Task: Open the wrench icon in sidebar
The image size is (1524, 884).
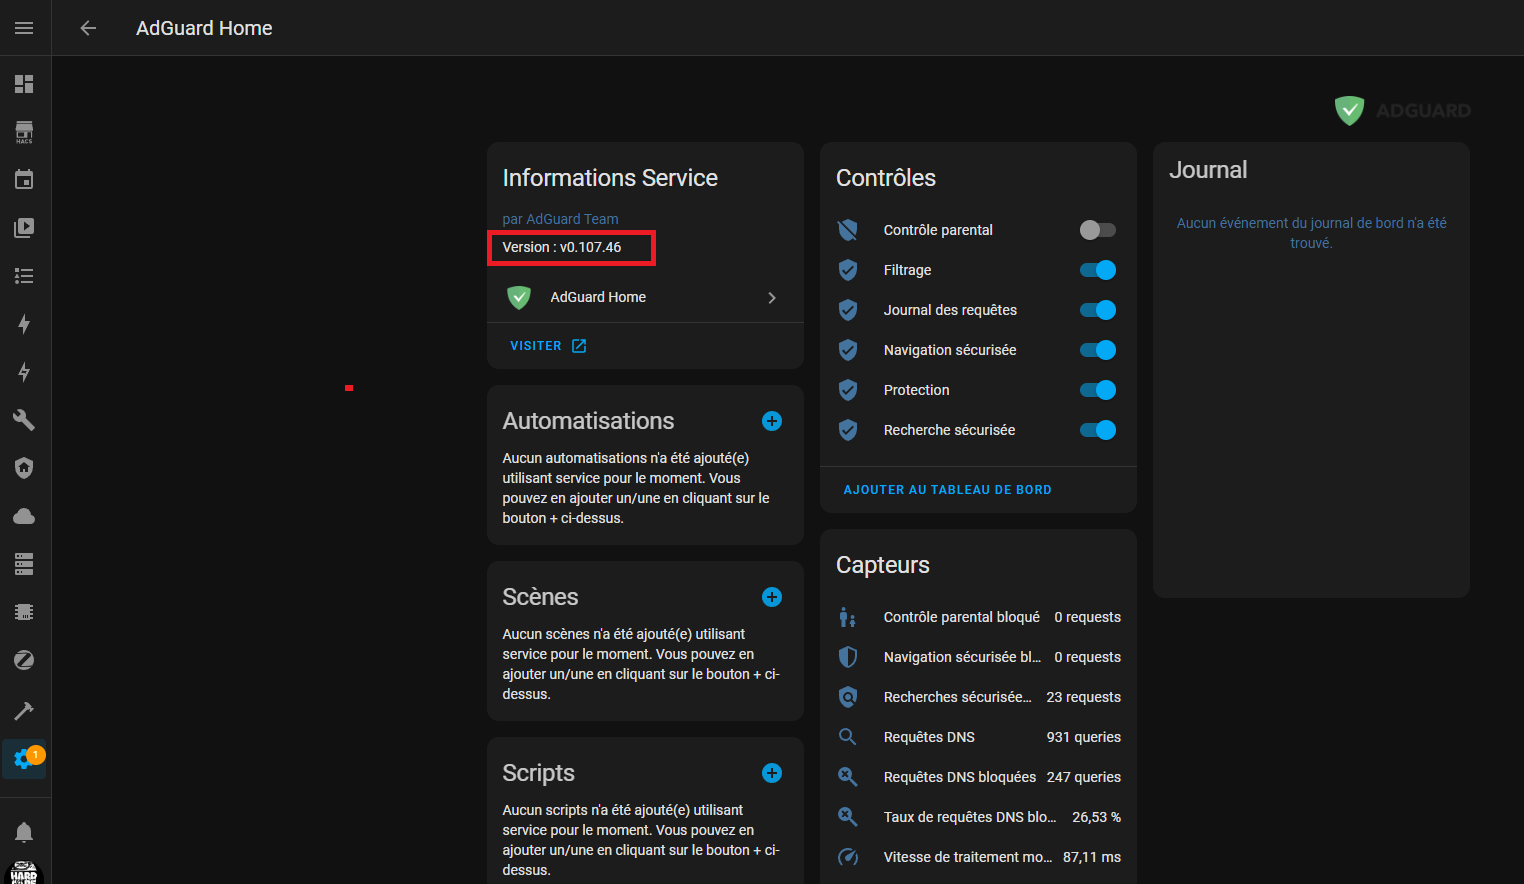Action: tap(24, 420)
